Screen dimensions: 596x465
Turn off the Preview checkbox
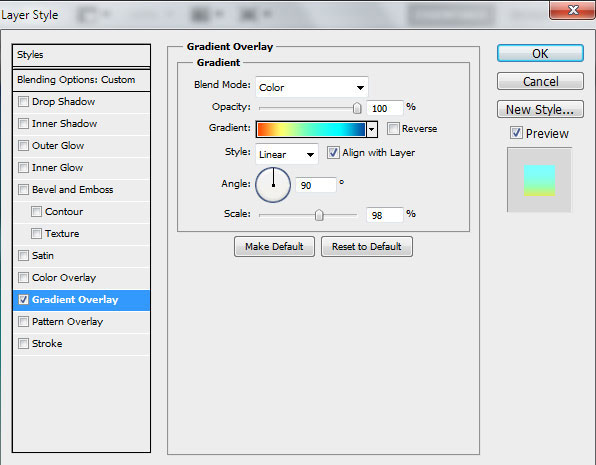pyautogui.click(x=516, y=133)
